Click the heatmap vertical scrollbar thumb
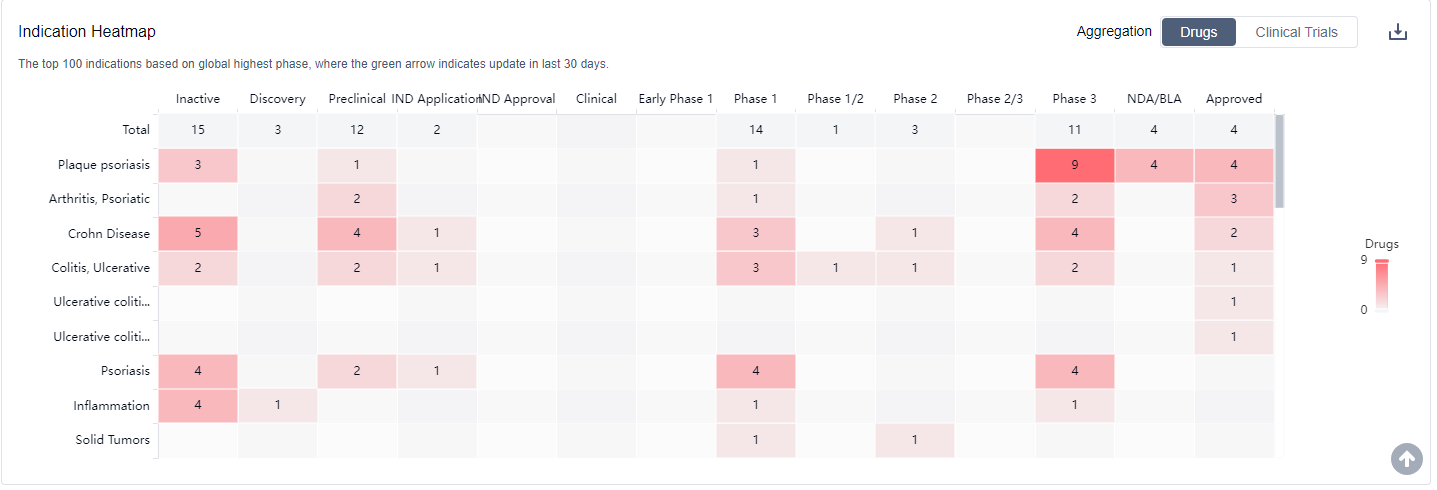Screen dimensions: 1437x490 [x=1279, y=160]
